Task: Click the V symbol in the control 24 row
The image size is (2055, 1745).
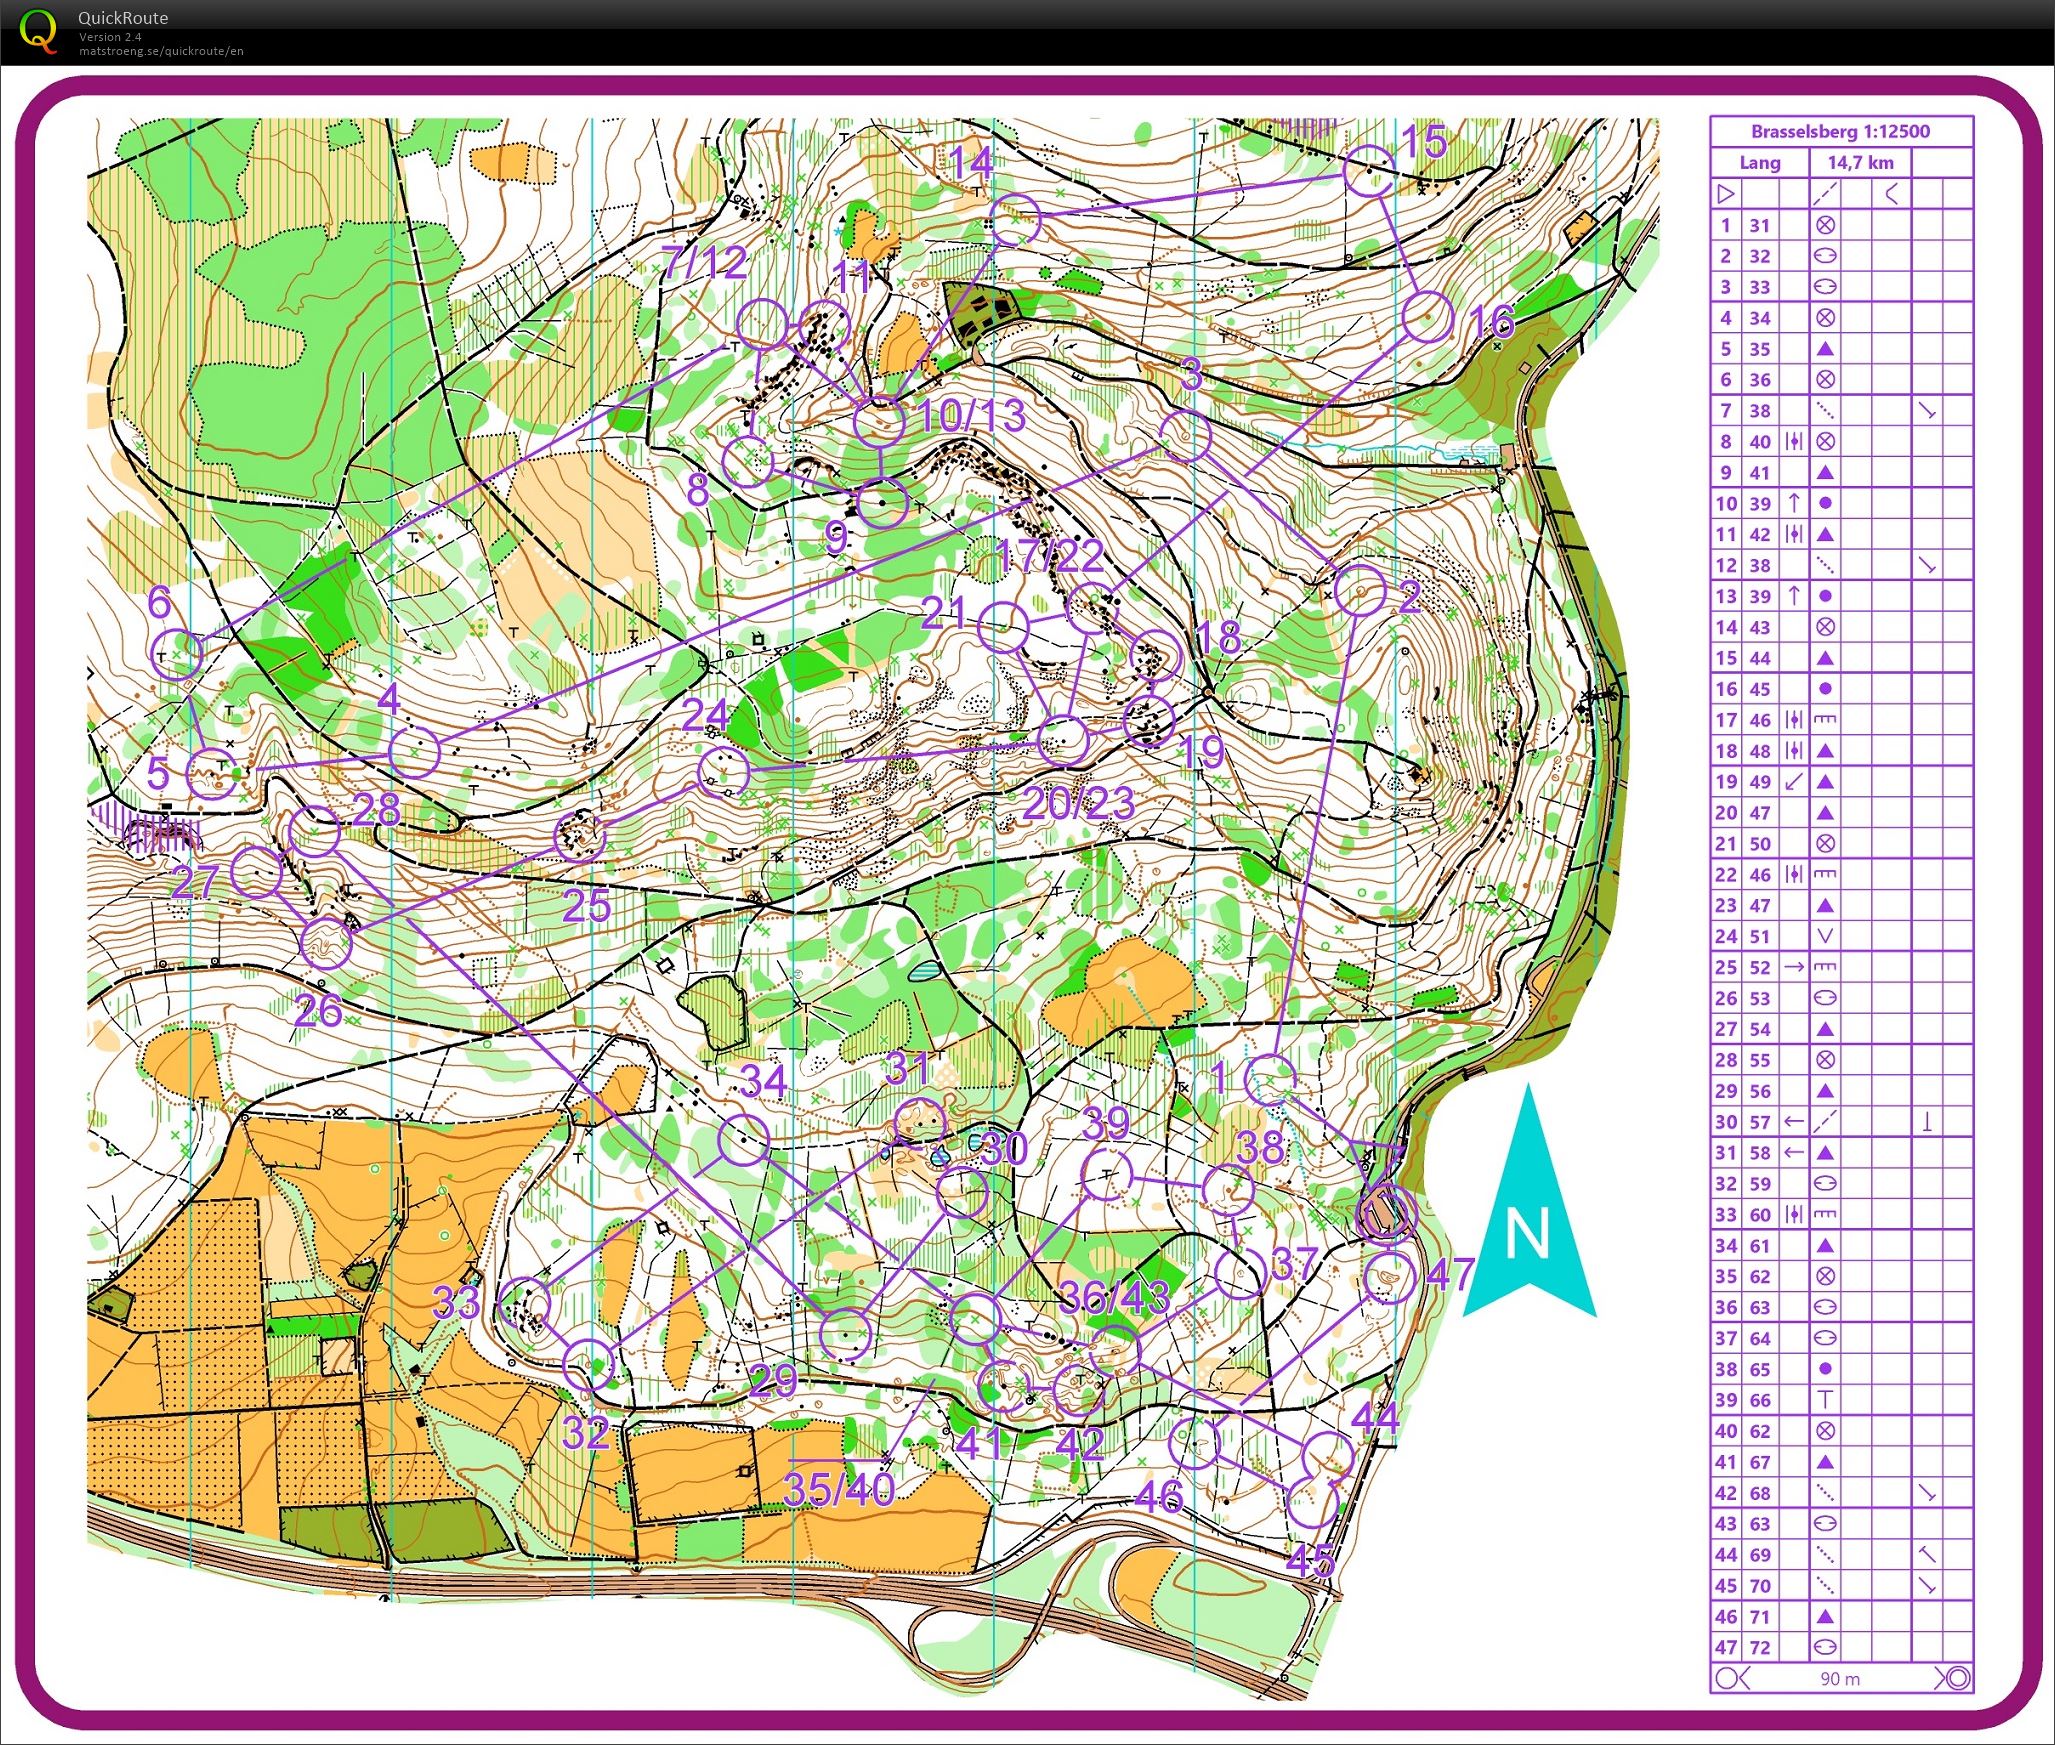Action: 1824,937
